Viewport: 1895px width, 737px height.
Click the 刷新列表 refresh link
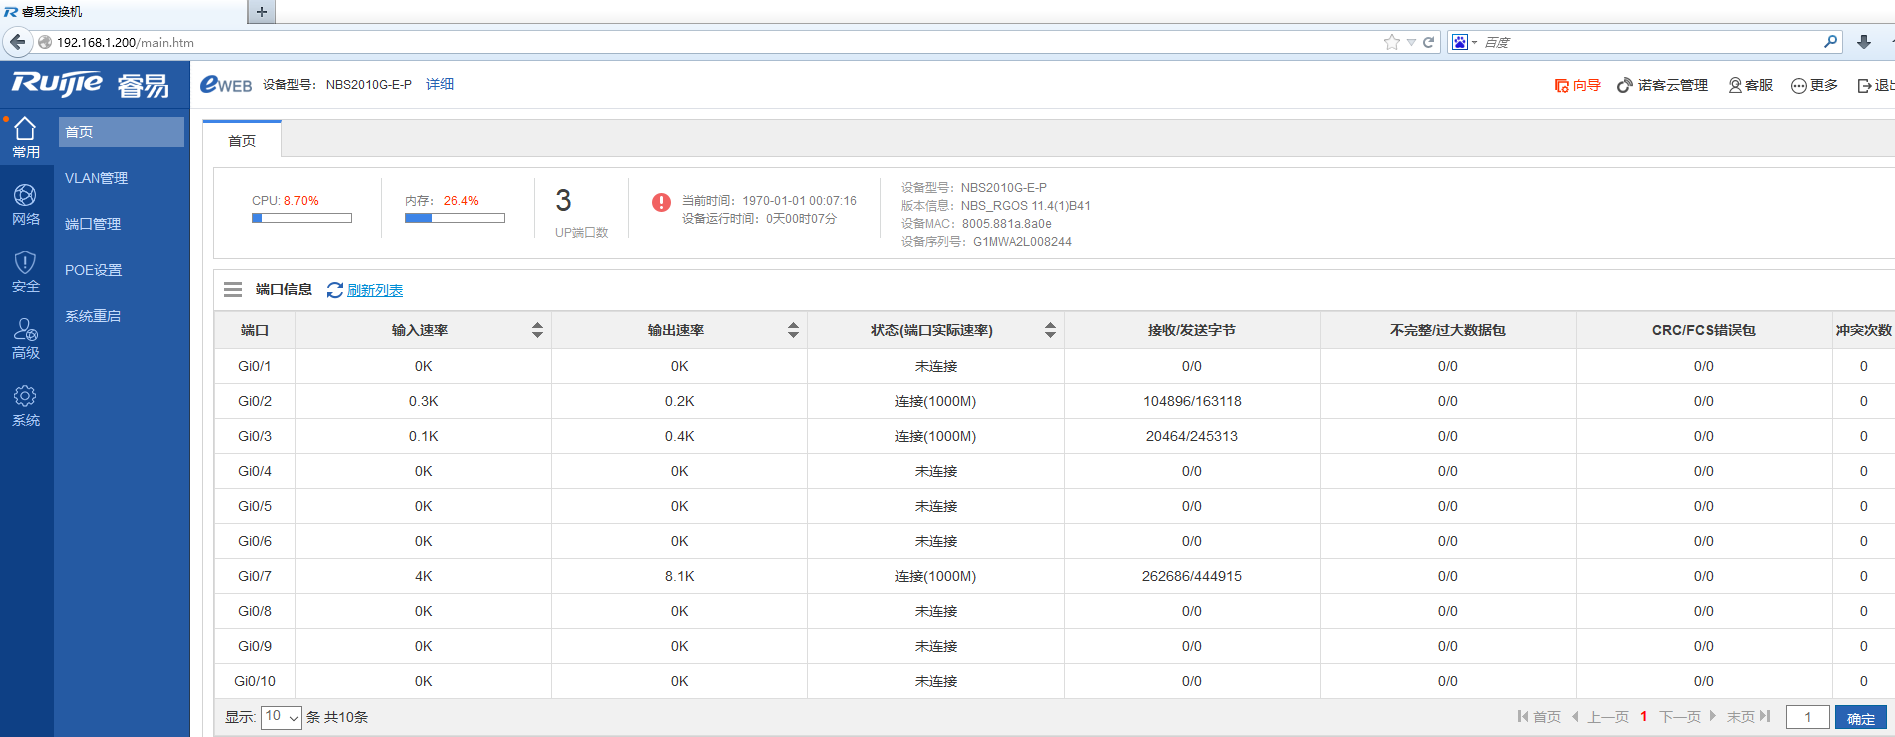pos(375,290)
